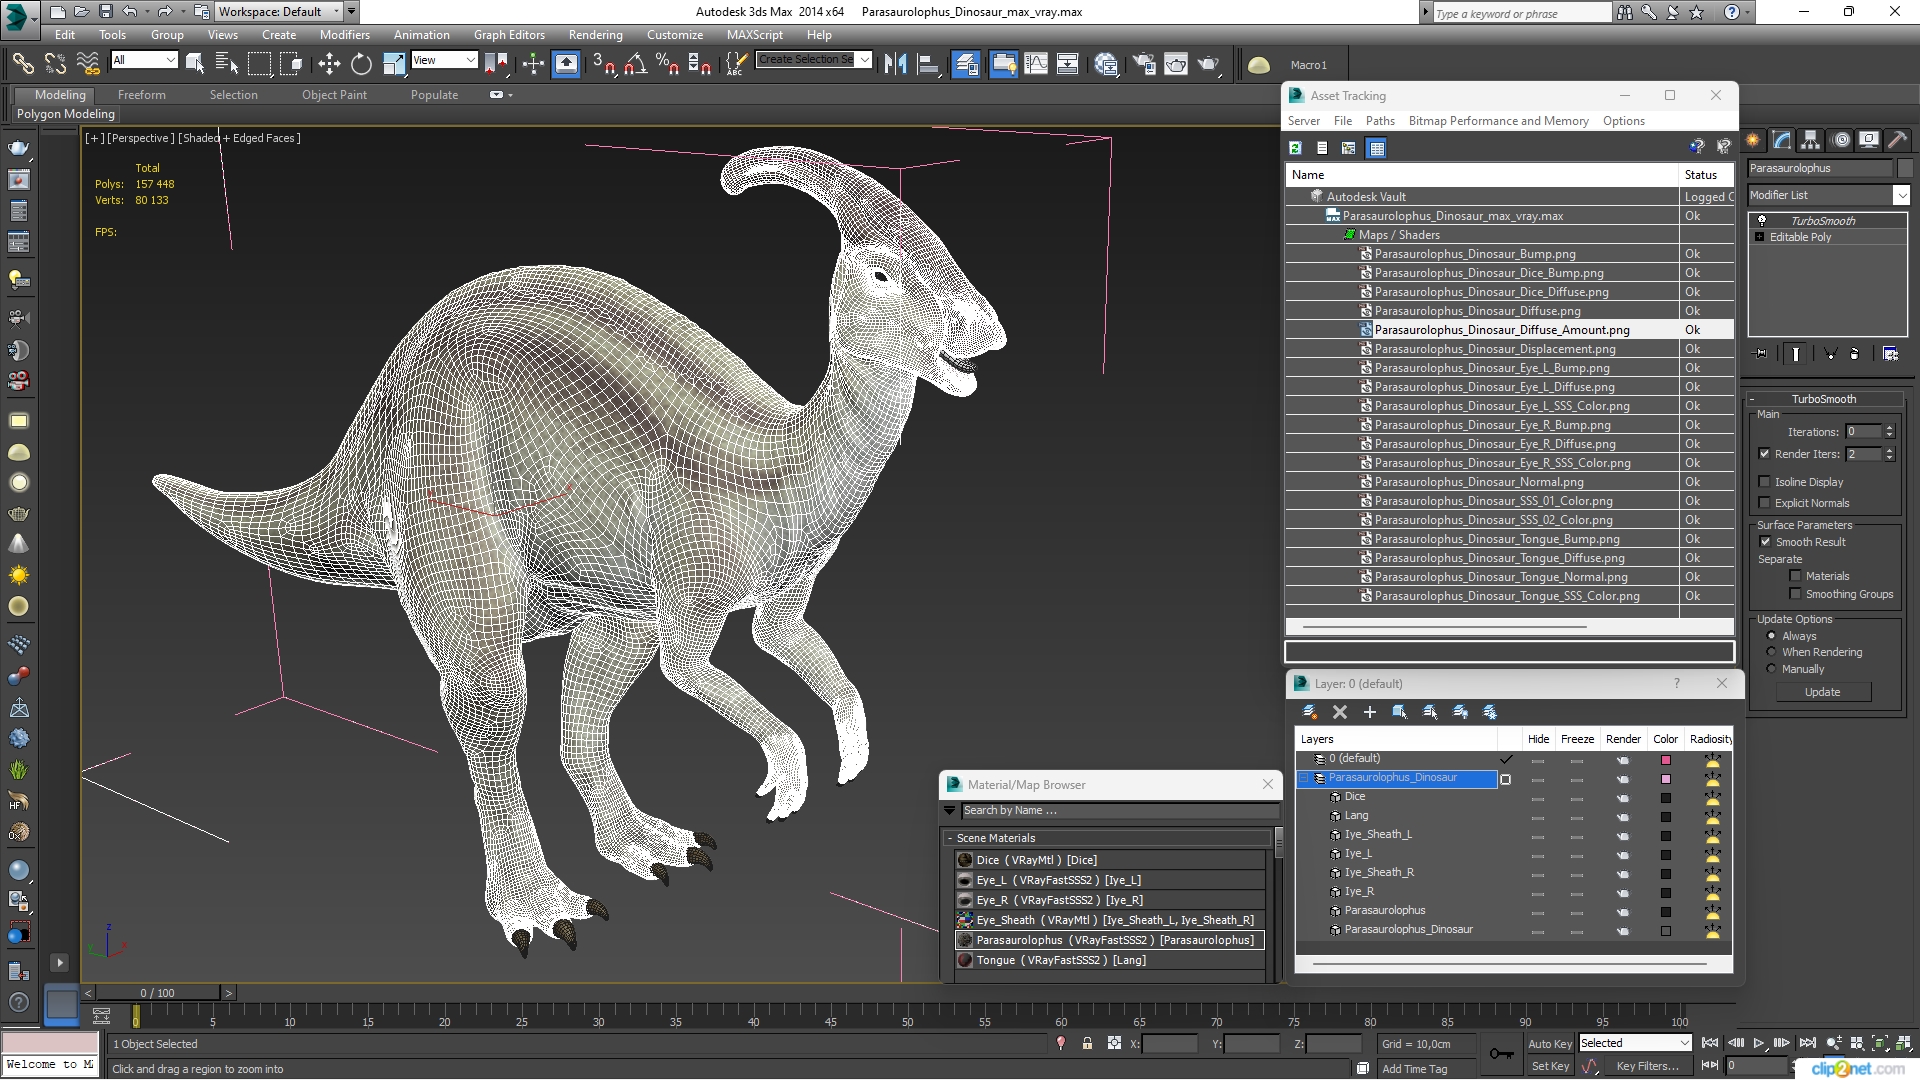Select When Rendering update option
This screenshot has height=1080, width=1920.
[1771, 652]
